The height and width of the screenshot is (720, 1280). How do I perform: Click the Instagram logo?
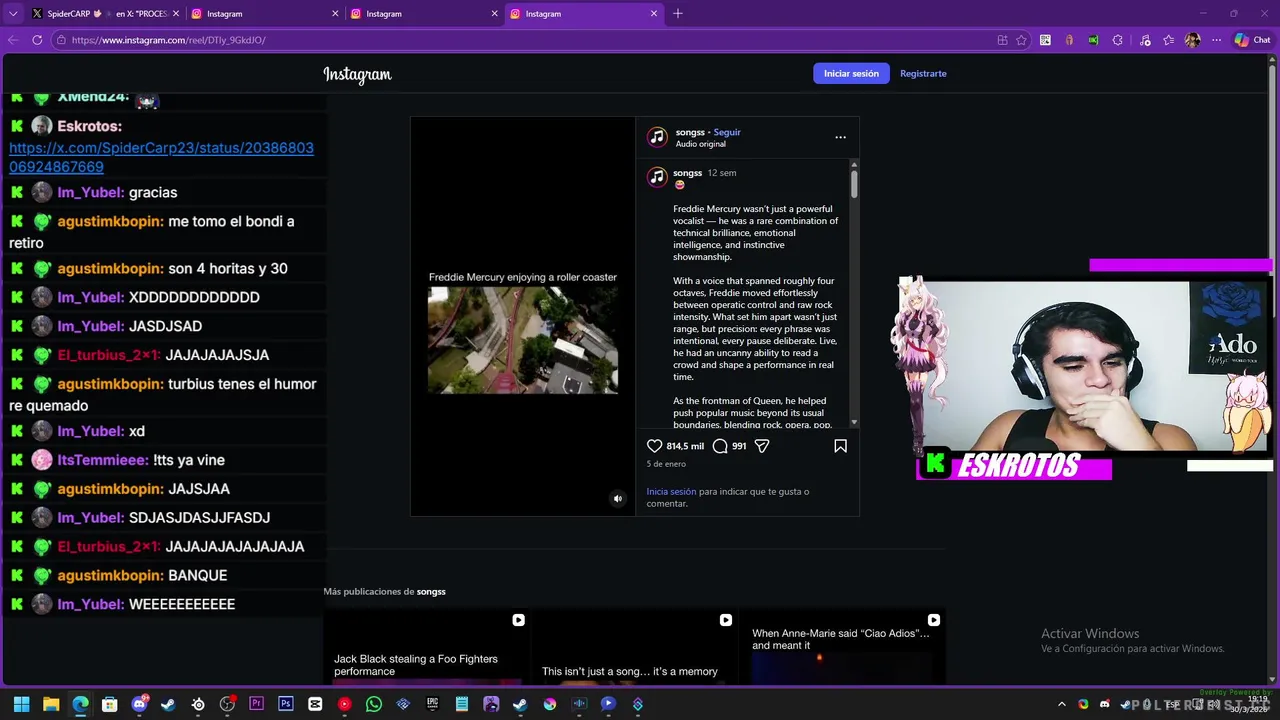[x=357, y=74]
